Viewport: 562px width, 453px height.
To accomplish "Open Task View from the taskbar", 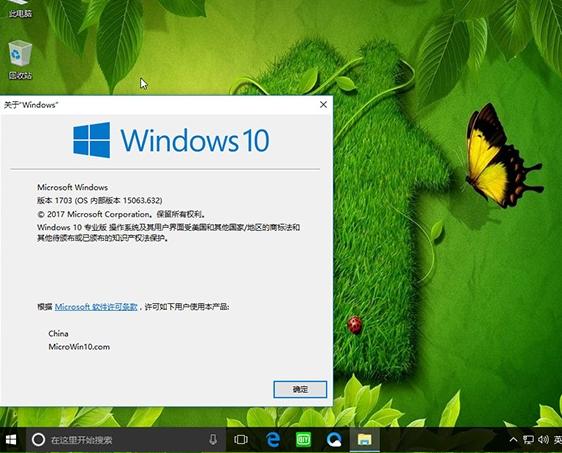I will pos(241,440).
